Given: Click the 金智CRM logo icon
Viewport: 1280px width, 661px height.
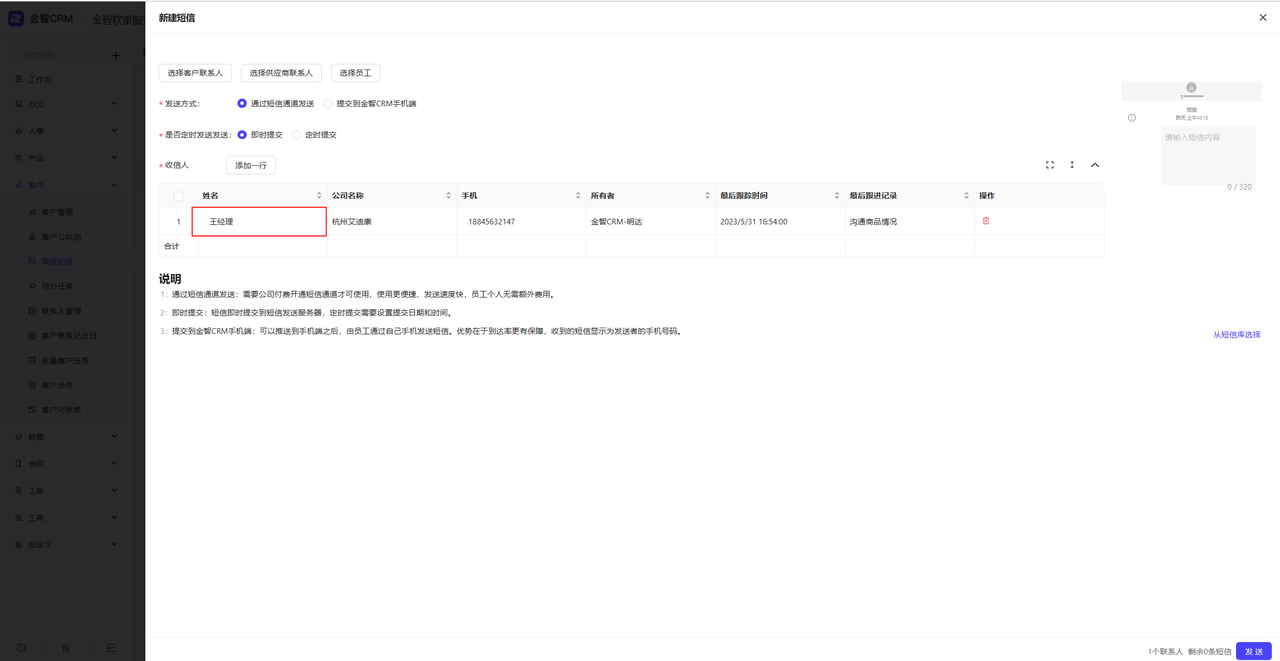Looking at the screenshot, I should 16,19.
